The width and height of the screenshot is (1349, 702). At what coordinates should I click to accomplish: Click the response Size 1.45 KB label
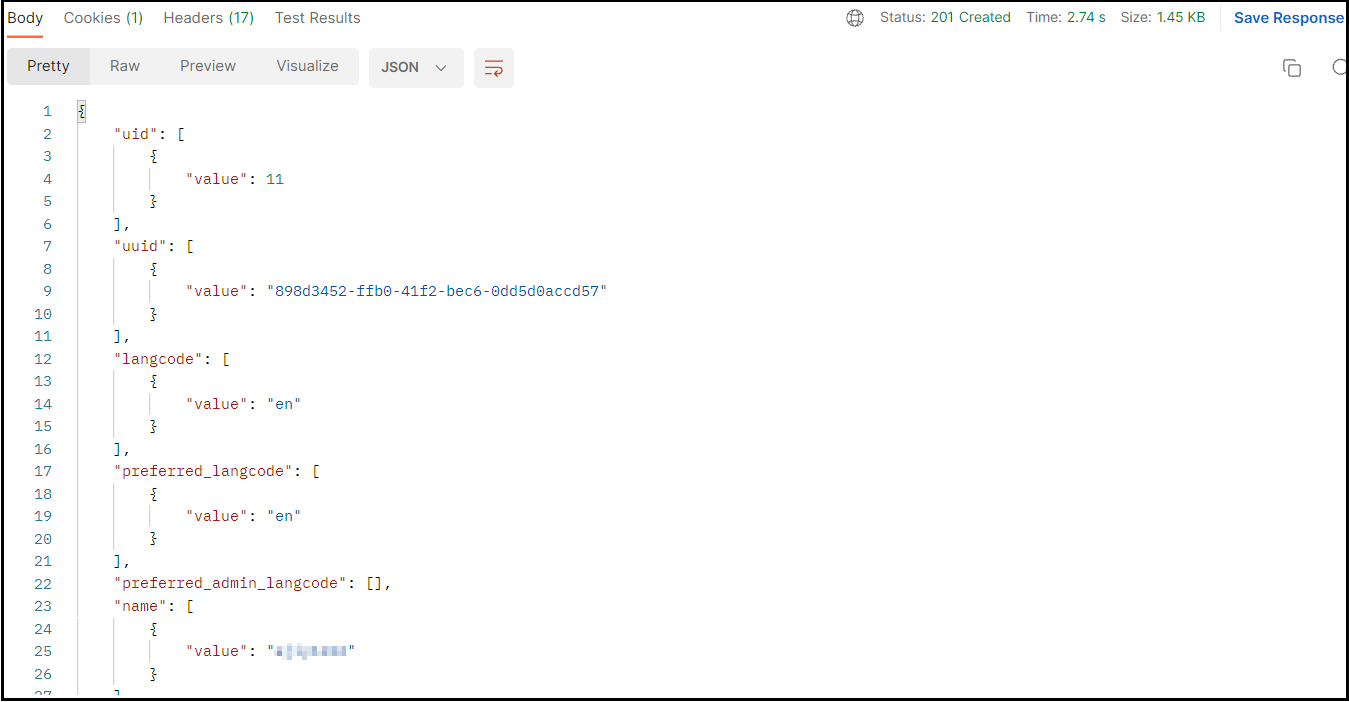[1162, 18]
